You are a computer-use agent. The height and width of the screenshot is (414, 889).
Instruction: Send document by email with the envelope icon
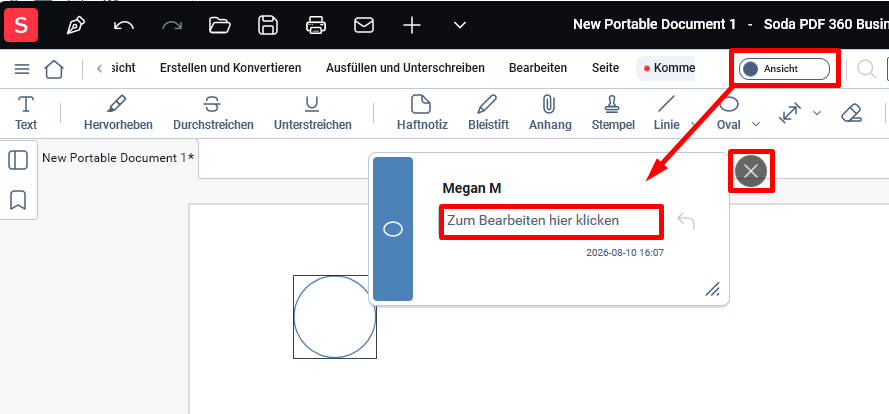click(364, 26)
